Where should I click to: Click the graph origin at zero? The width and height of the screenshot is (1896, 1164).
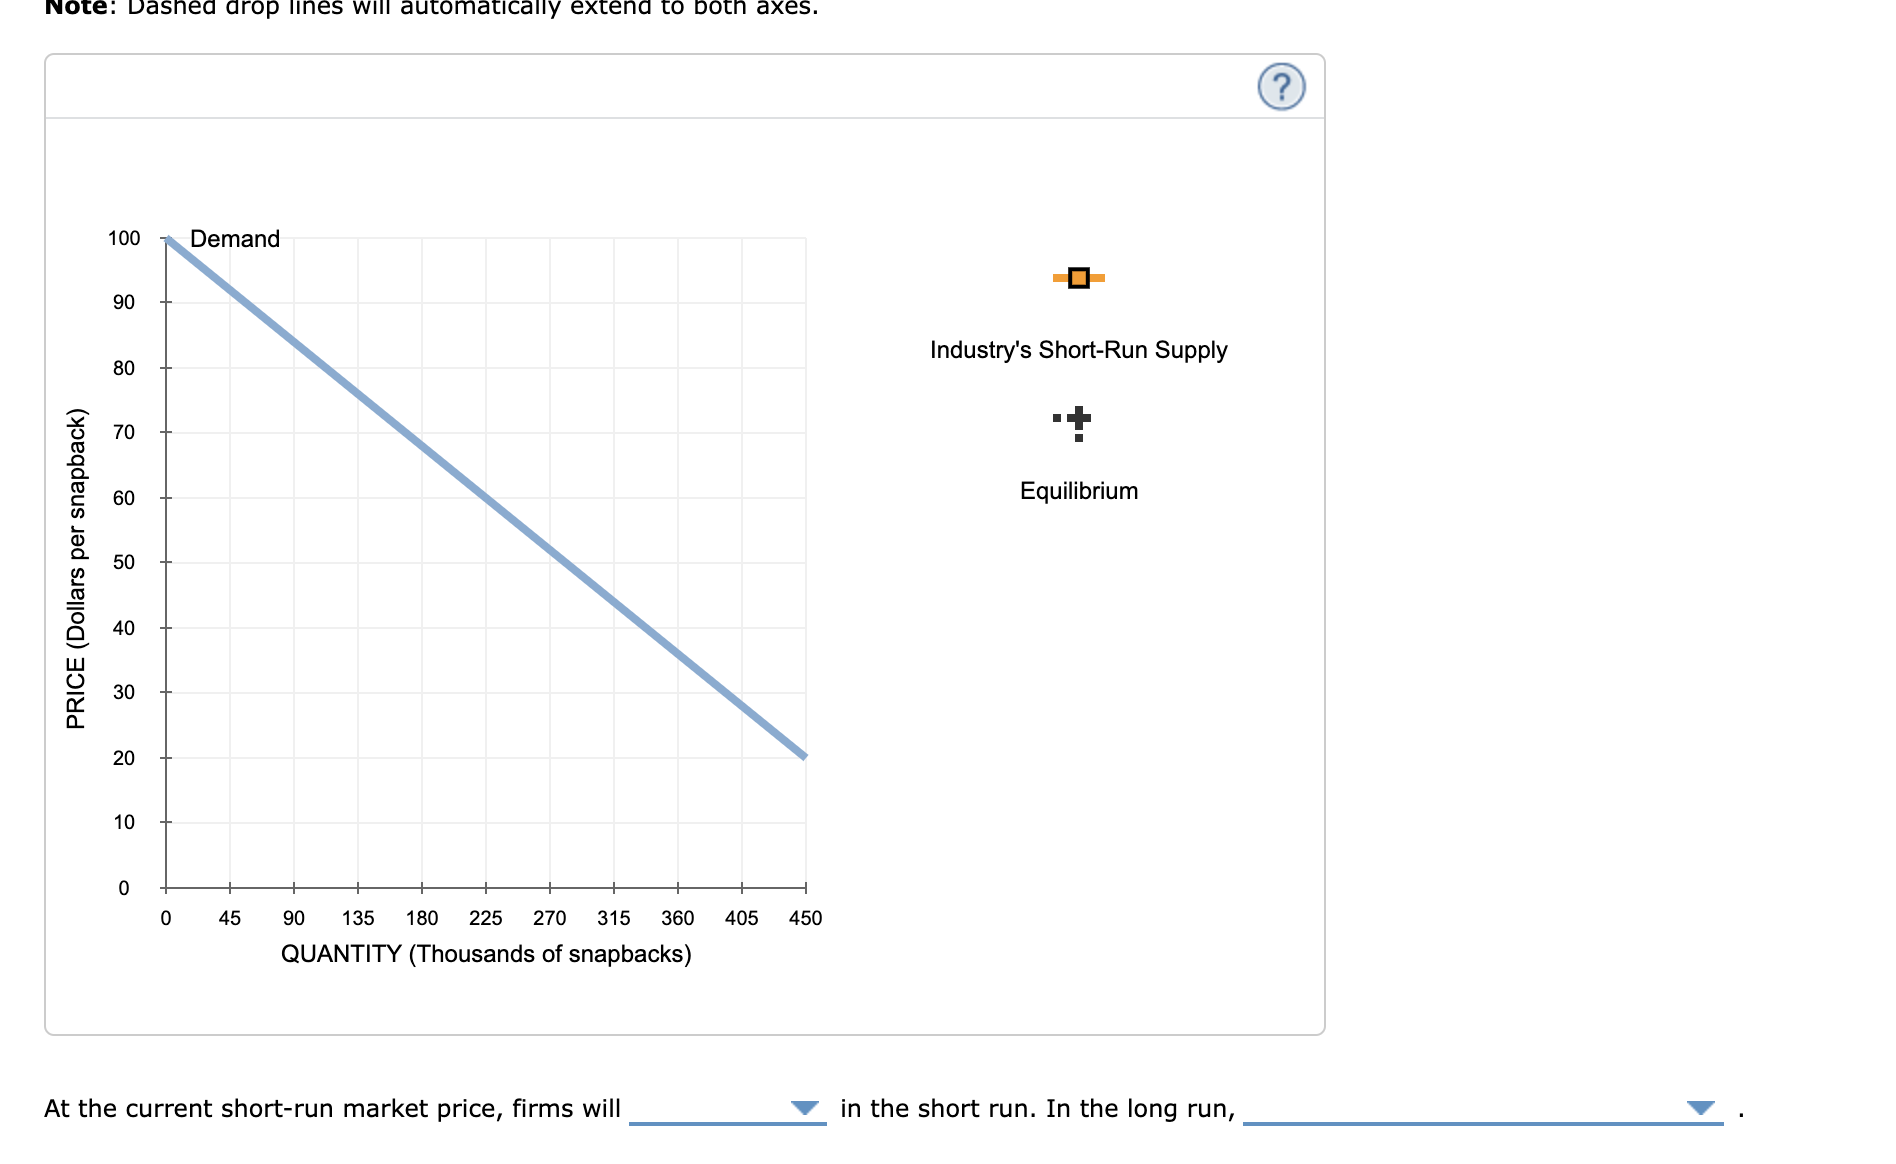pyautogui.click(x=167, y=888)
